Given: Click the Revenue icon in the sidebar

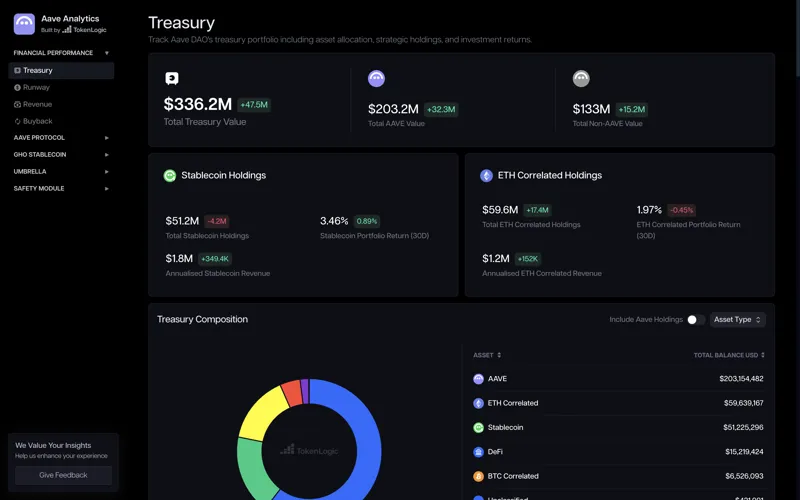Looking at the screenshot, I should 17,104.
